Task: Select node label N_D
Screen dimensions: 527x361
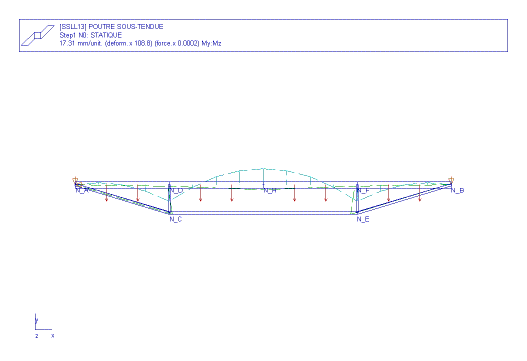Action: click(x=176, y=191)
